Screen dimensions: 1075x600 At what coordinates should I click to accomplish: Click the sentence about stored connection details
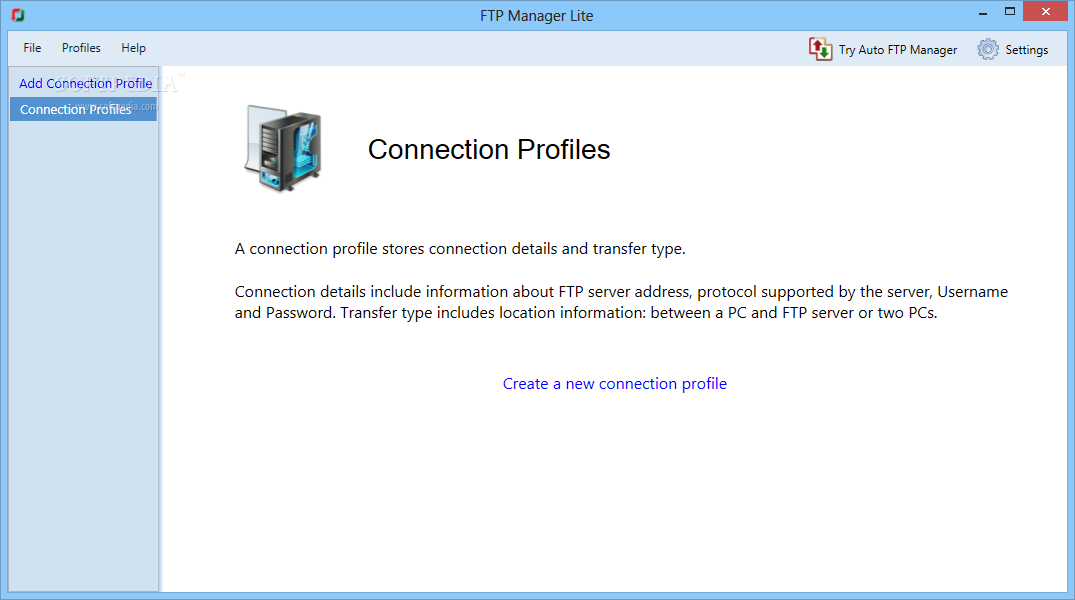tap(460, 249)
